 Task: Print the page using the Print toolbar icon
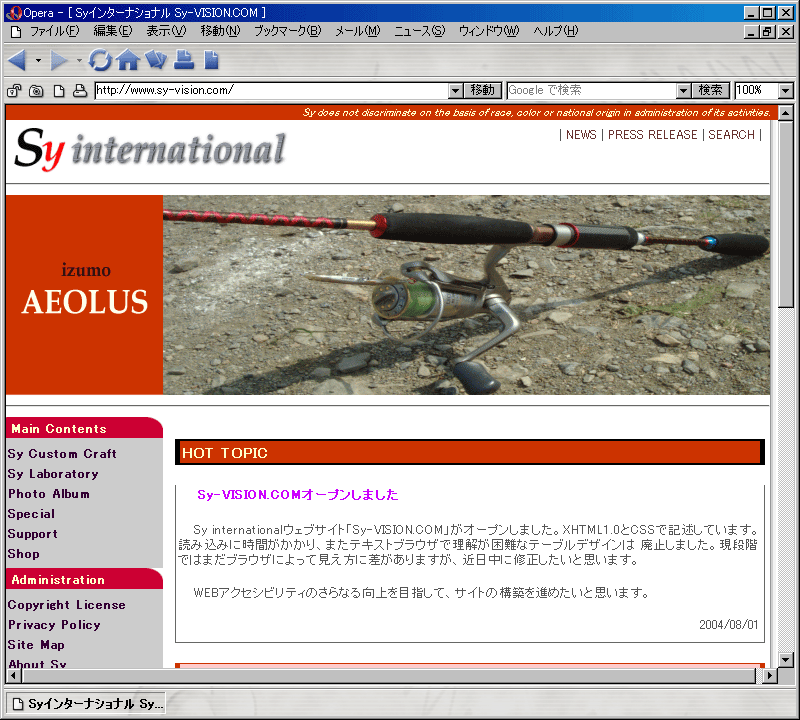(x=184, y=60)
